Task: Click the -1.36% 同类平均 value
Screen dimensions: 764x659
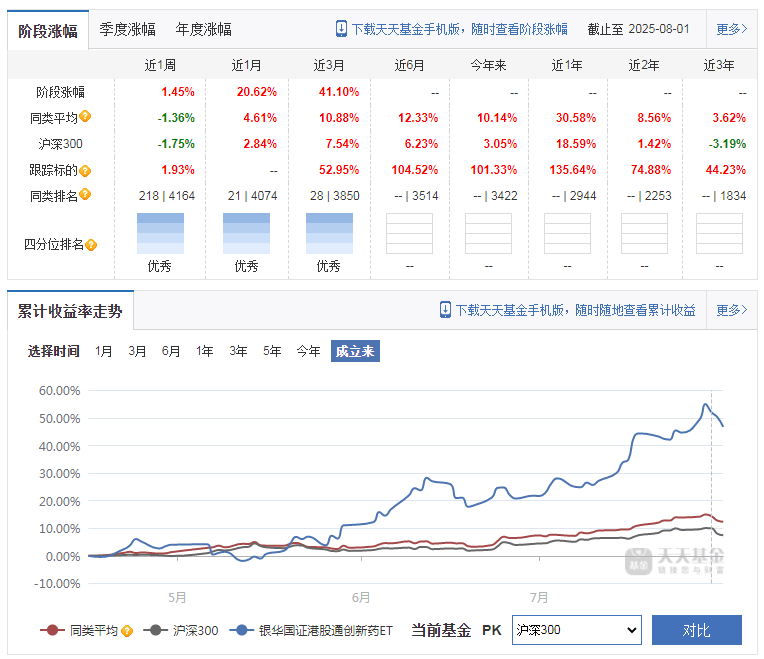Action: click(176, 118)
